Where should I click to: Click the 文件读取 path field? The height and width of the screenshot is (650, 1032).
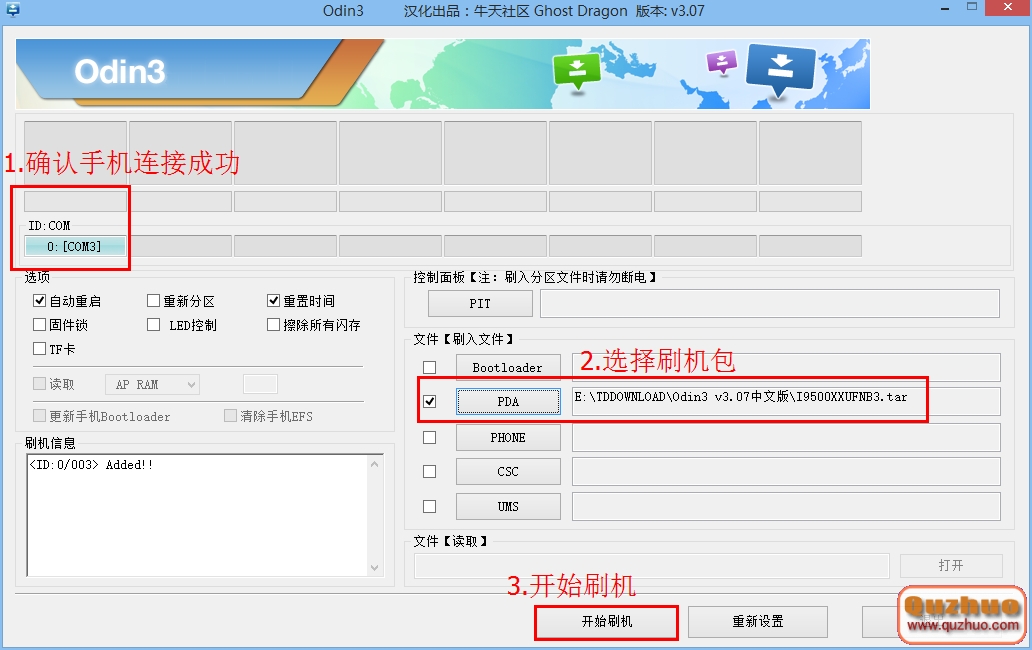652,565
